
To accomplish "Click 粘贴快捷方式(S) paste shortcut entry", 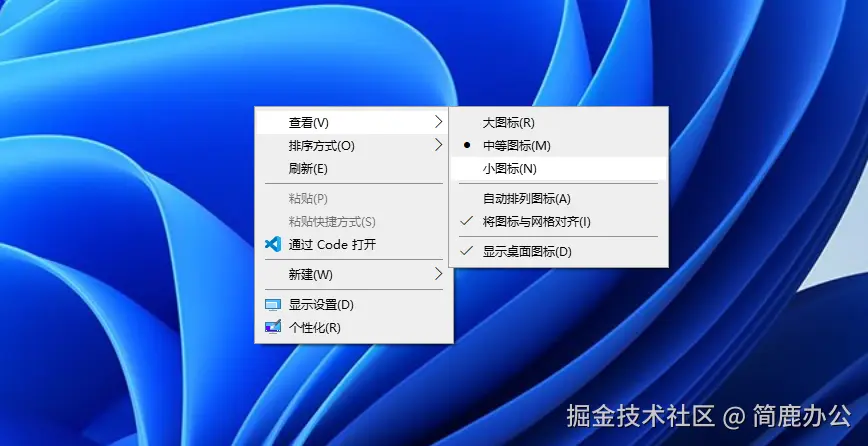I will (x=354, y=222).
